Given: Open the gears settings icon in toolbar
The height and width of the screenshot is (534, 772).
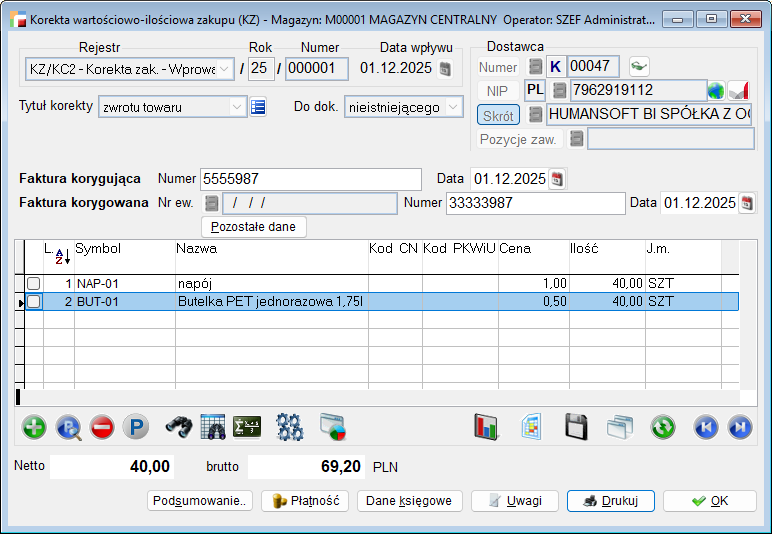Looking at the screenshot, I should coord(290,428).
